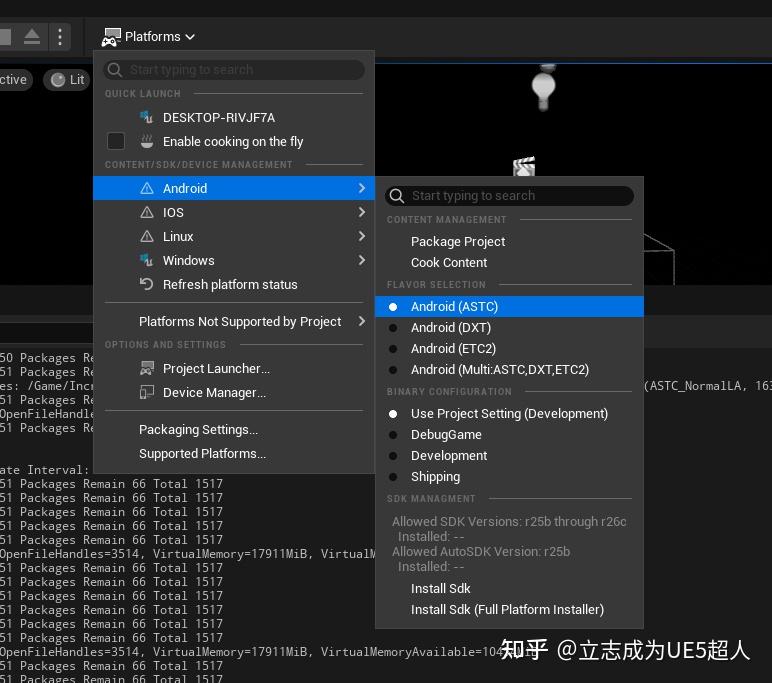Select Android (ETC2) flavor
772x683 pixels.
[x=510, y=349]
